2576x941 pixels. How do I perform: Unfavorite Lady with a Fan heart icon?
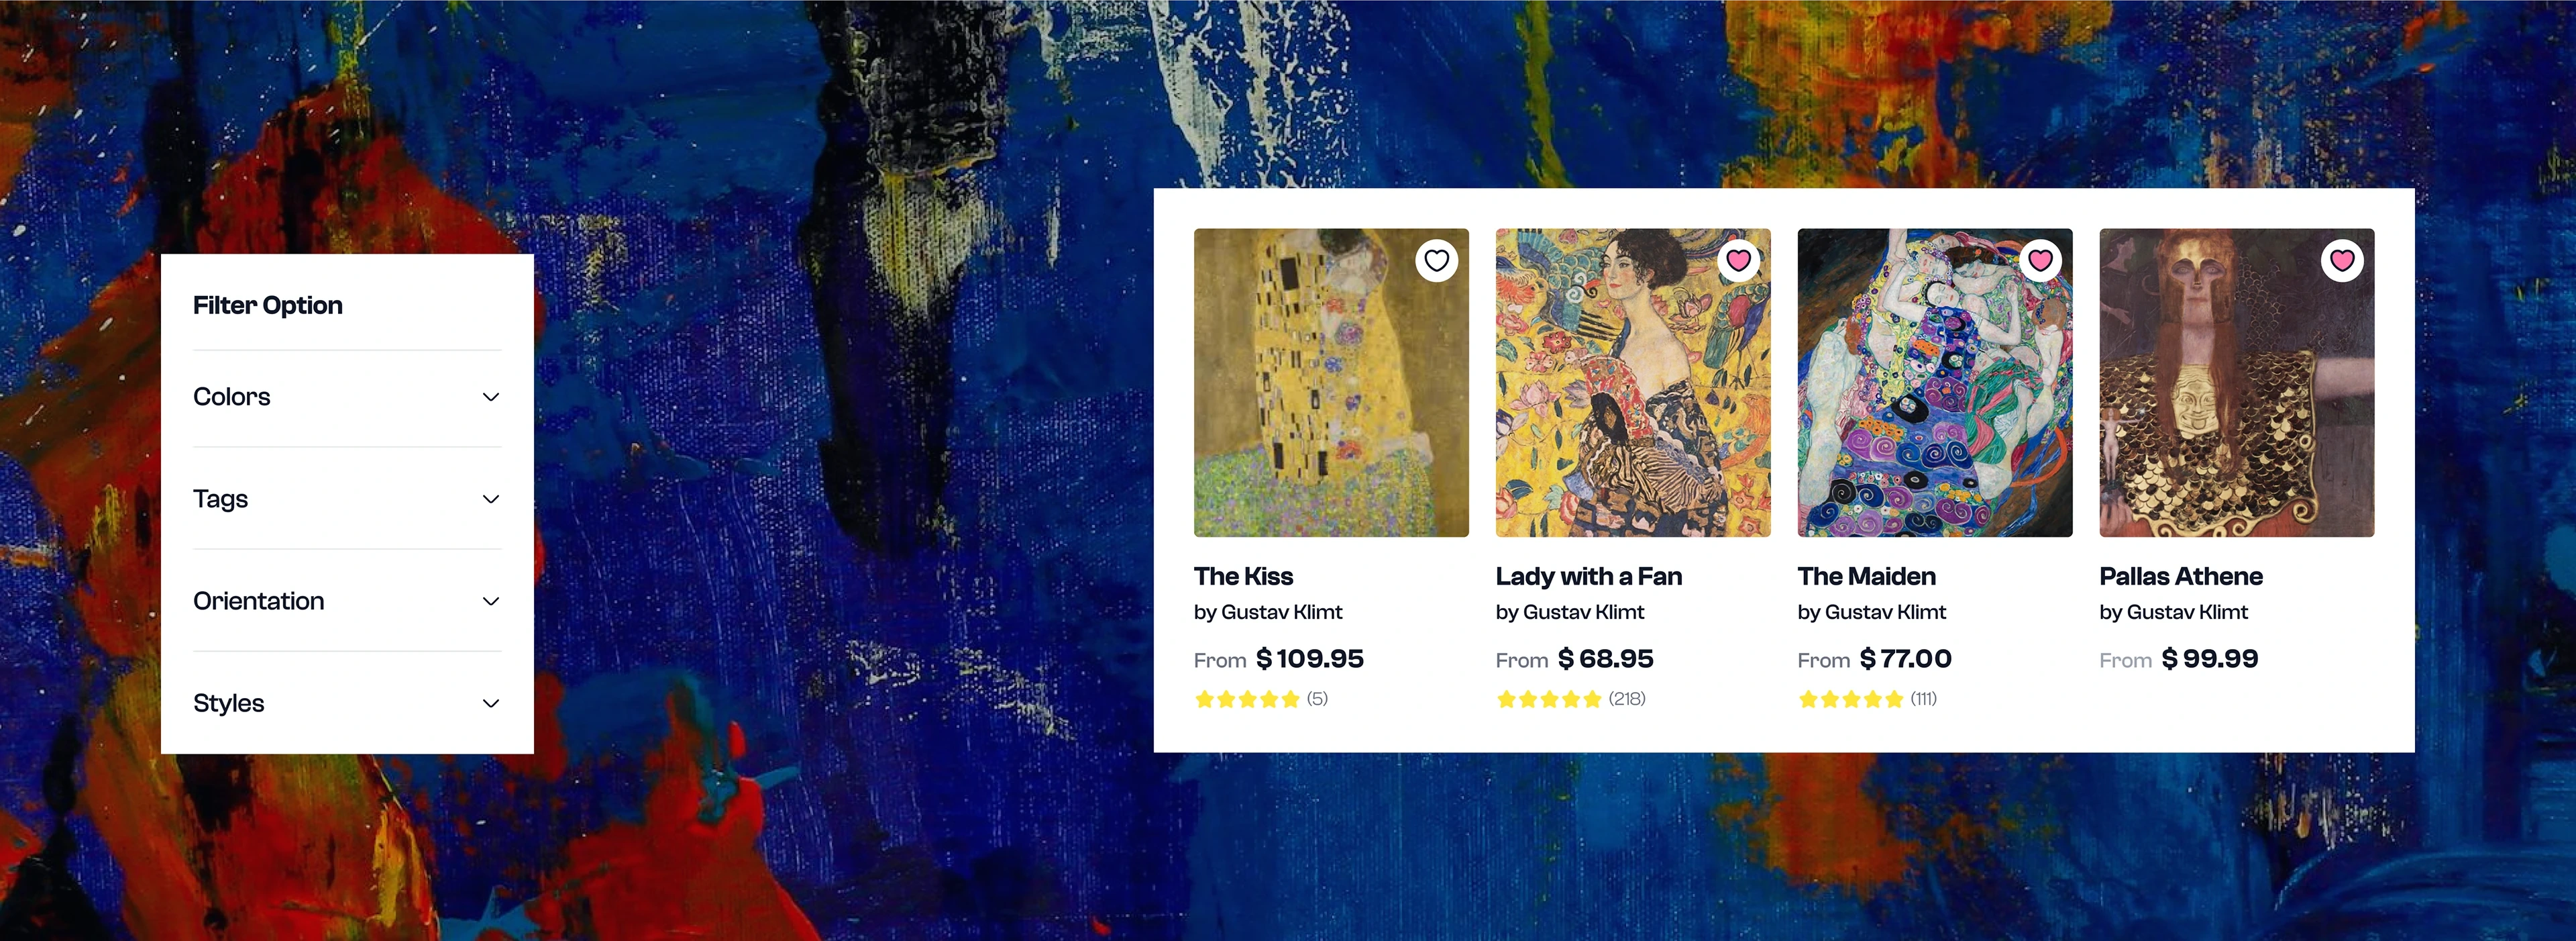point(1738,261)
